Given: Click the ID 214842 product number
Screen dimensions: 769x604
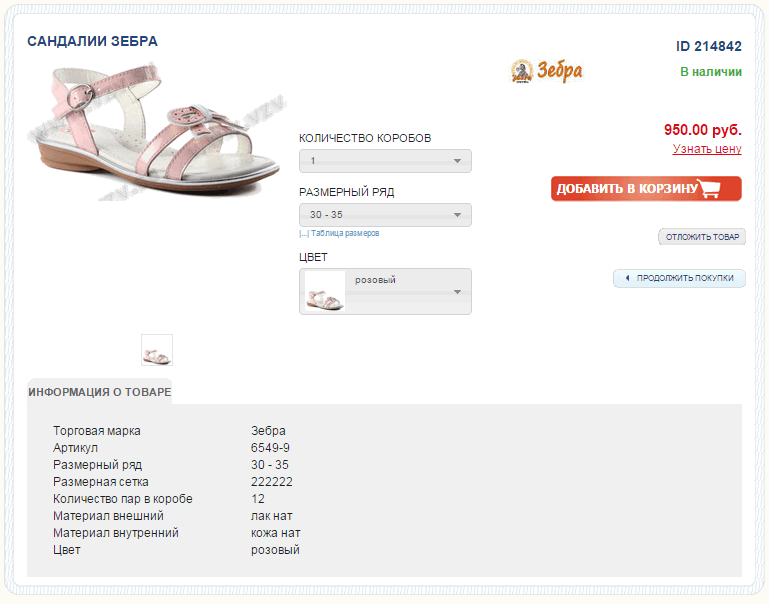Looking at the screenshot, I should [x=708, y=46].
